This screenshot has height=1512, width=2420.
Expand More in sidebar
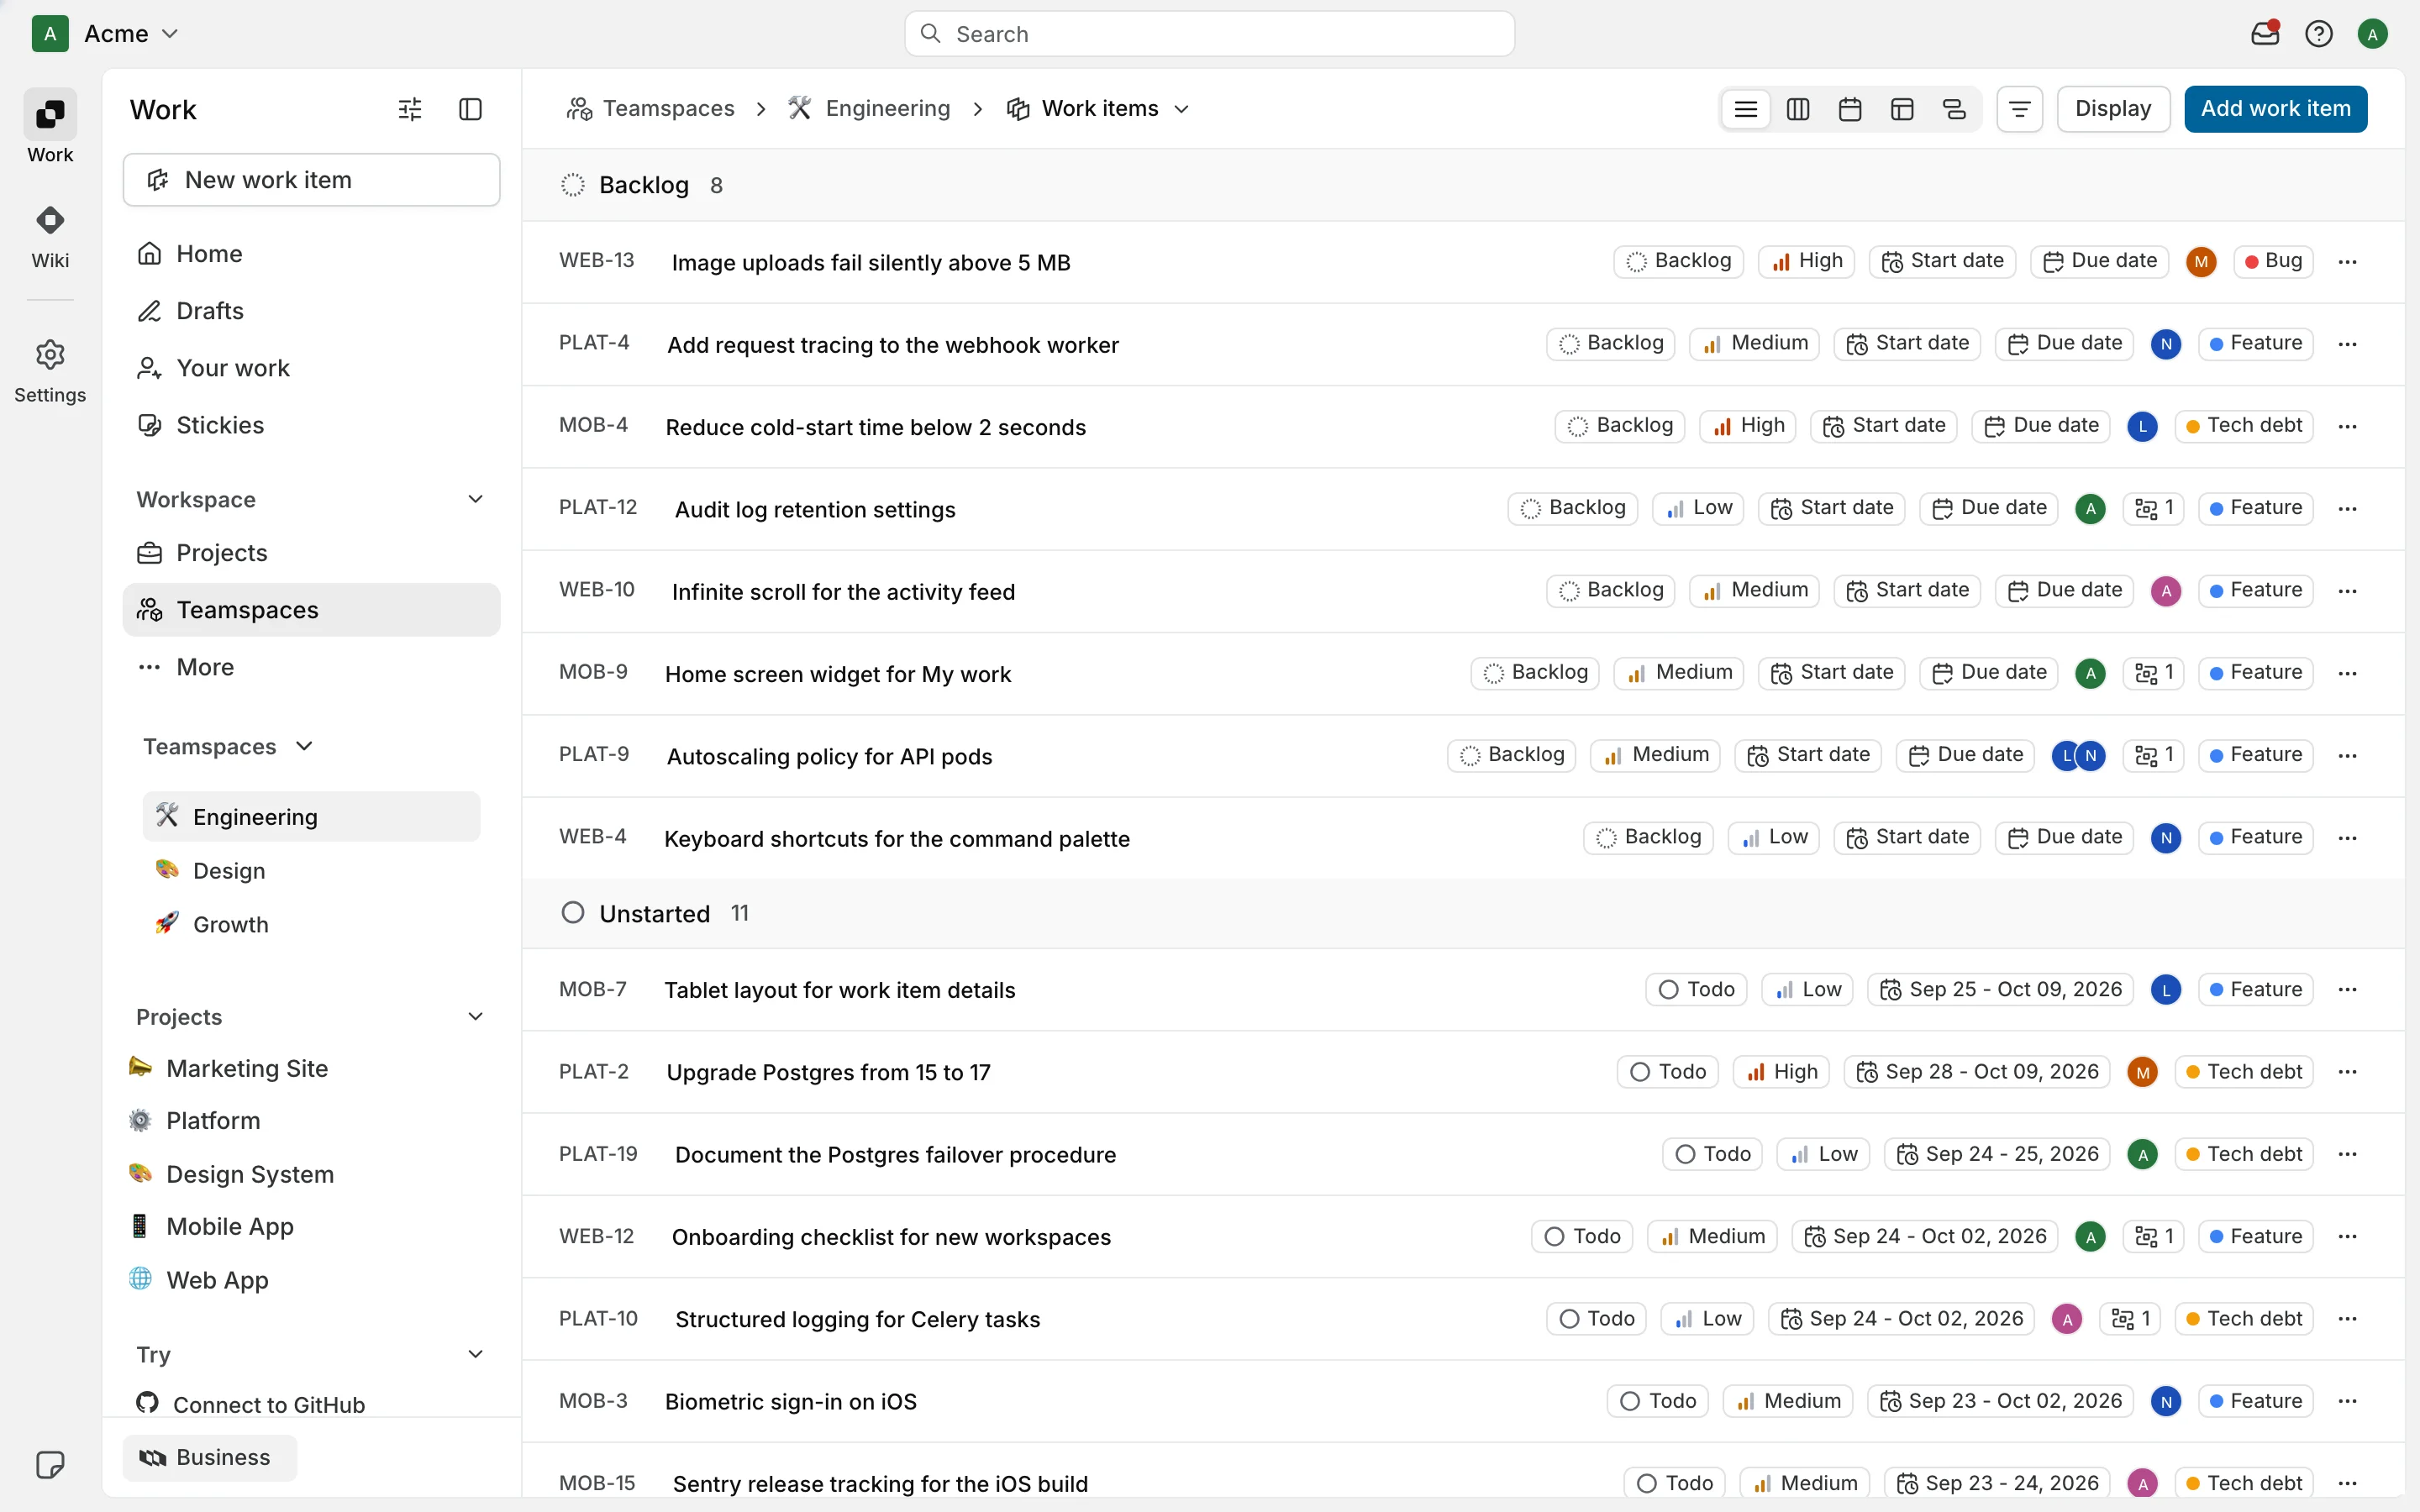coord(311,667)
